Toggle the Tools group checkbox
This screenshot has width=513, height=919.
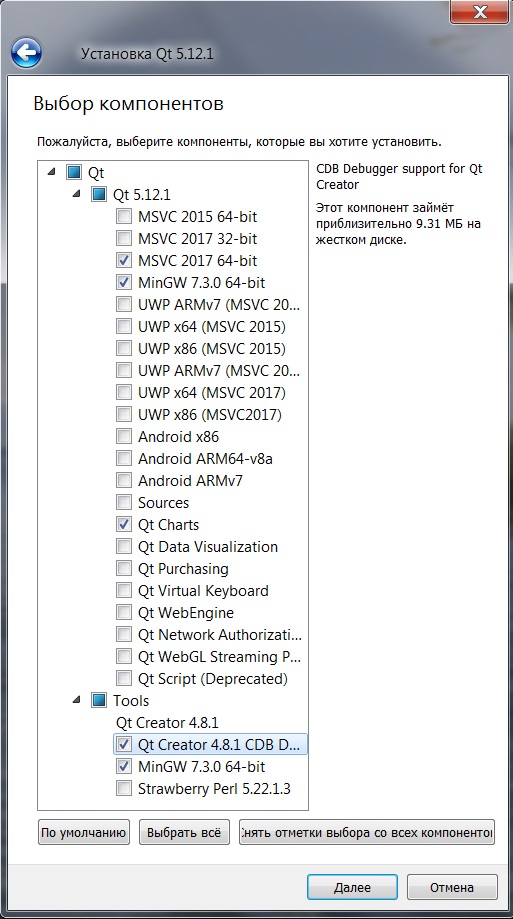[98, 700]
